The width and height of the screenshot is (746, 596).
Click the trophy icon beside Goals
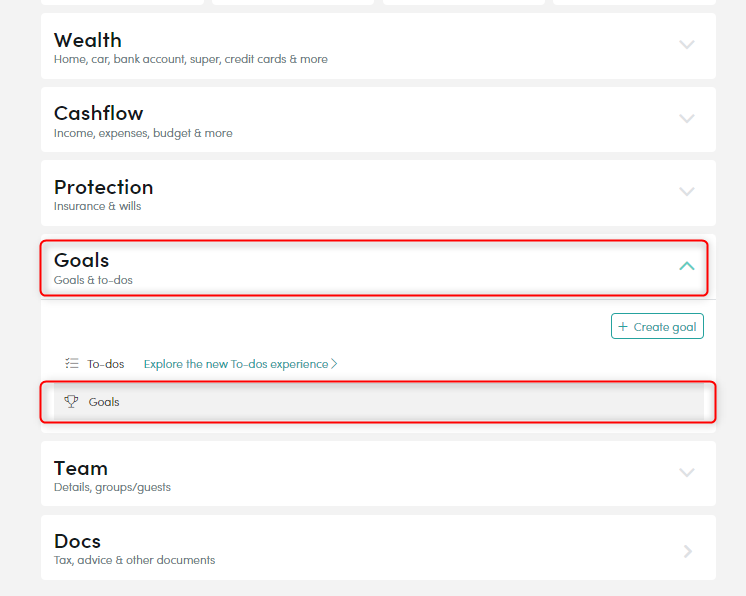click(x=71, y=402)
